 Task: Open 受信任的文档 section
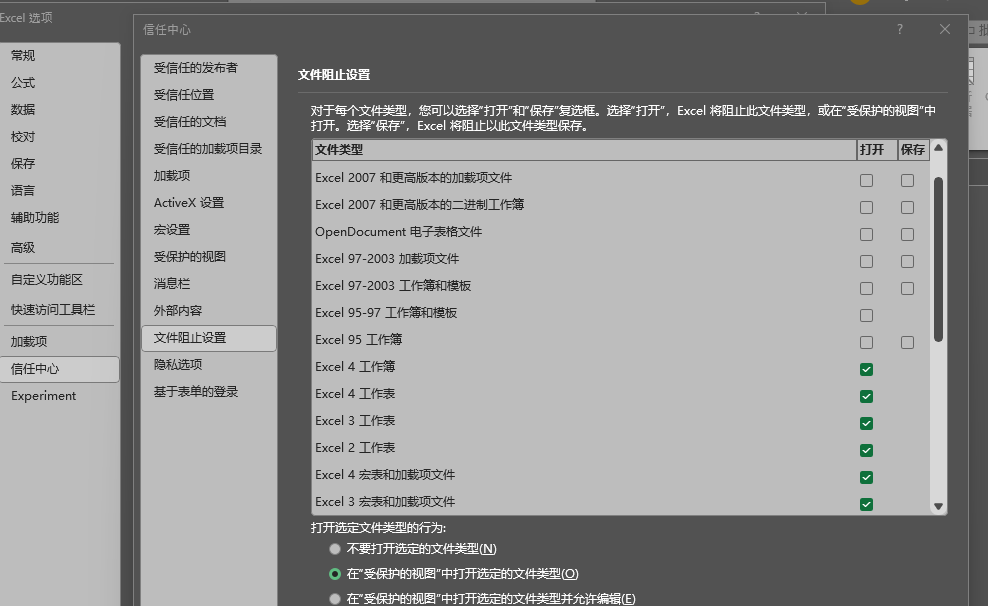(209, 122)
